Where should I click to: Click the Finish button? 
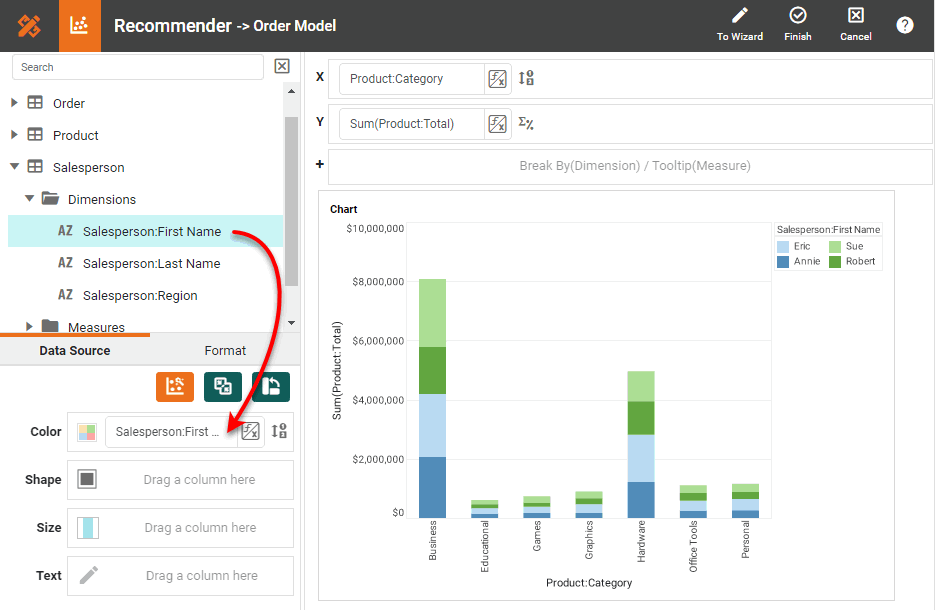click(797, 25)
